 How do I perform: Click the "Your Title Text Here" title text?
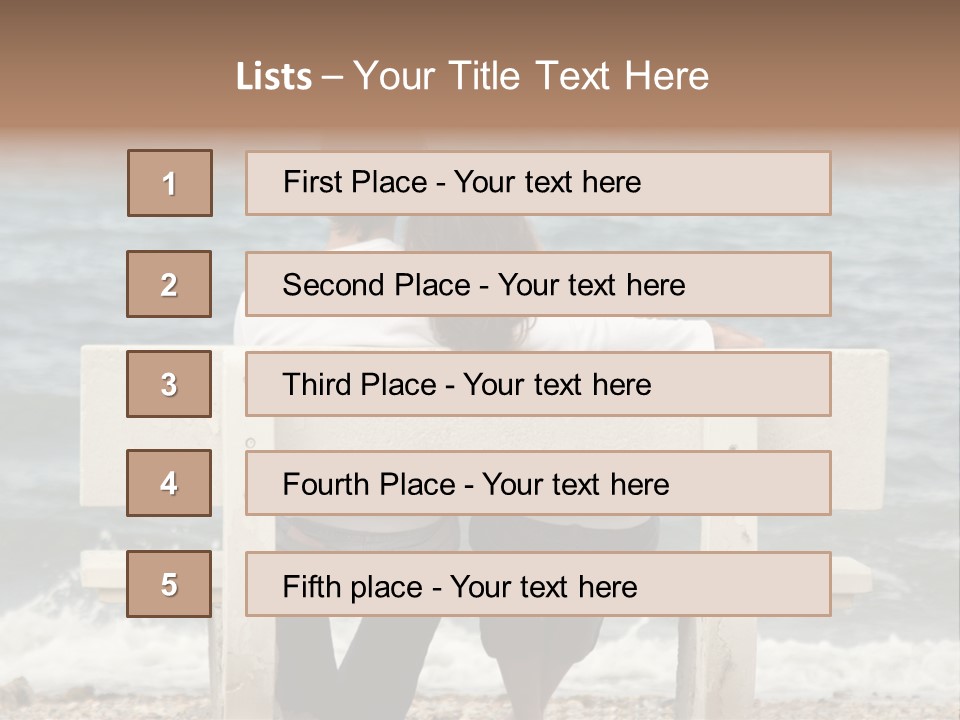pyautogui.click(x=530, y=76)
